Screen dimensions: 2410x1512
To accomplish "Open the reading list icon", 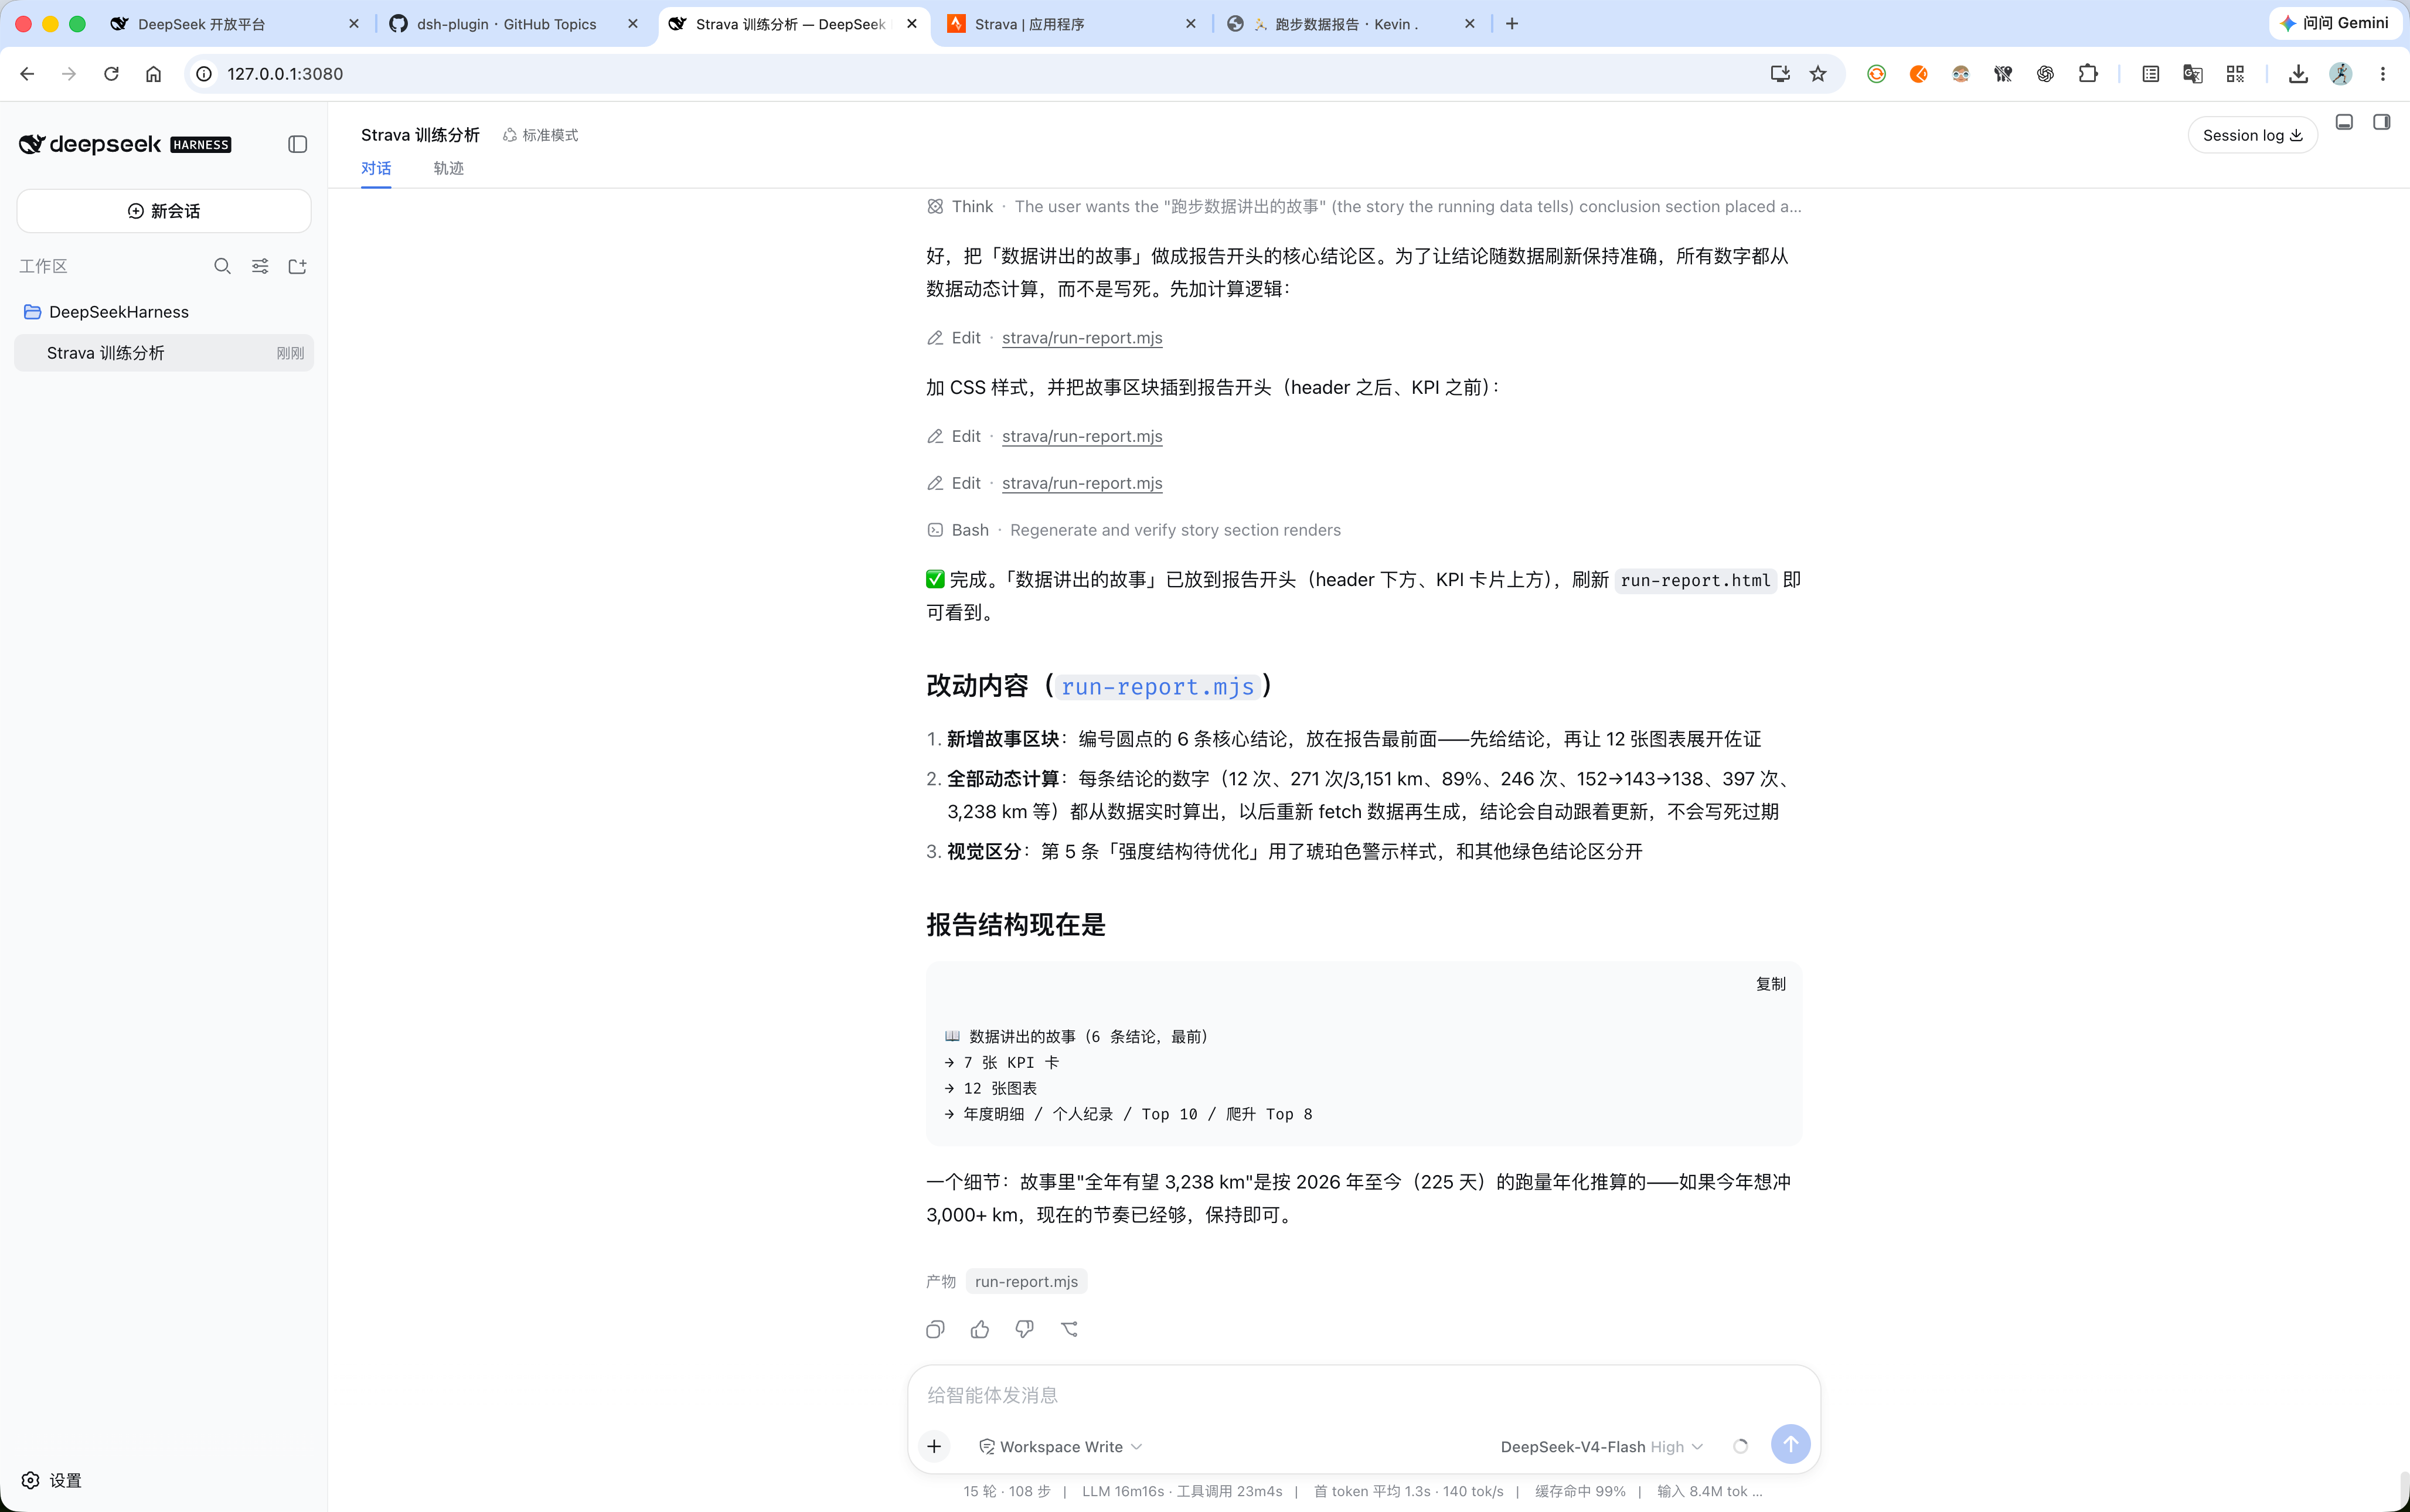I will point(2150,74).
